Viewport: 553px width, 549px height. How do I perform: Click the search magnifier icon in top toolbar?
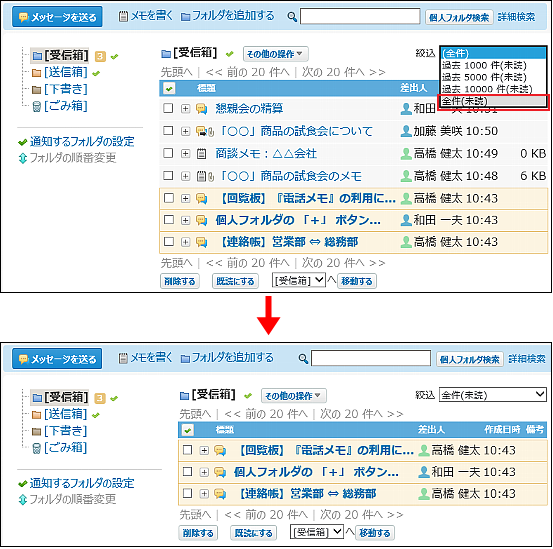(292, 17)
